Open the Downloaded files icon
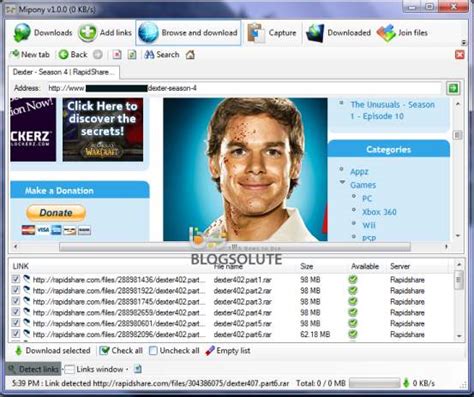474x397 pixels. click(x=315, y=33)
